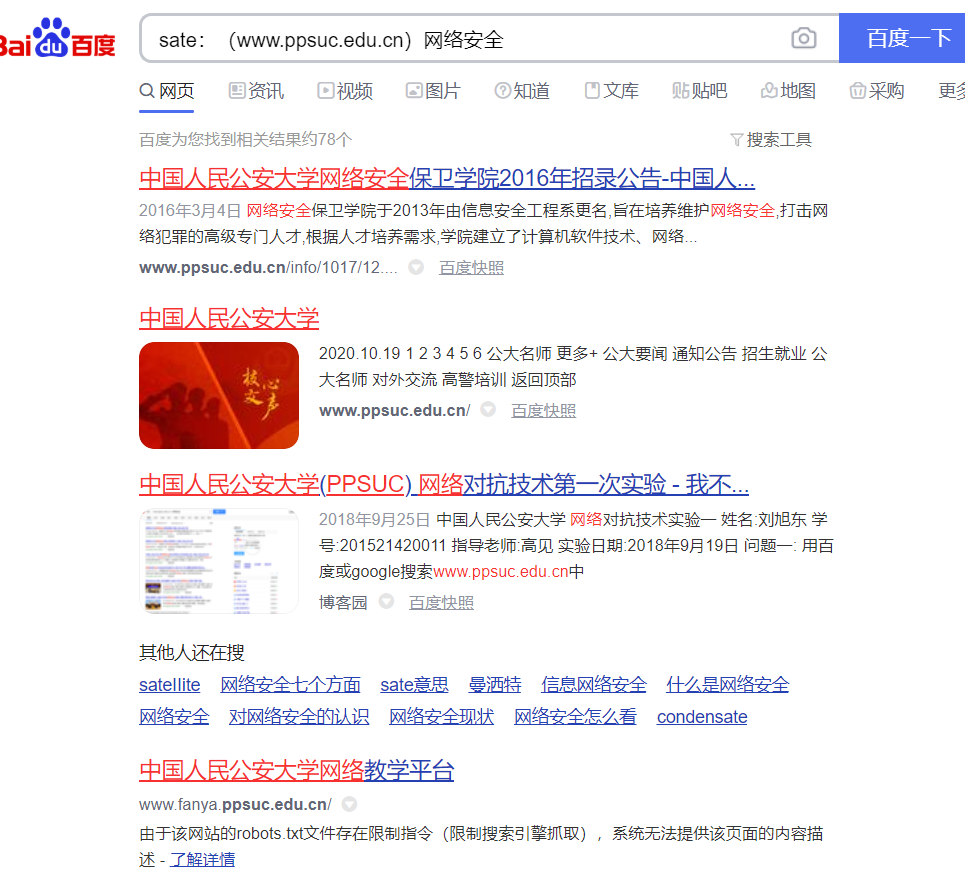The height and width of the screenshot is (871, 965).
Task: Go to the 贴吧 tab
Action: tap(700, 91)
